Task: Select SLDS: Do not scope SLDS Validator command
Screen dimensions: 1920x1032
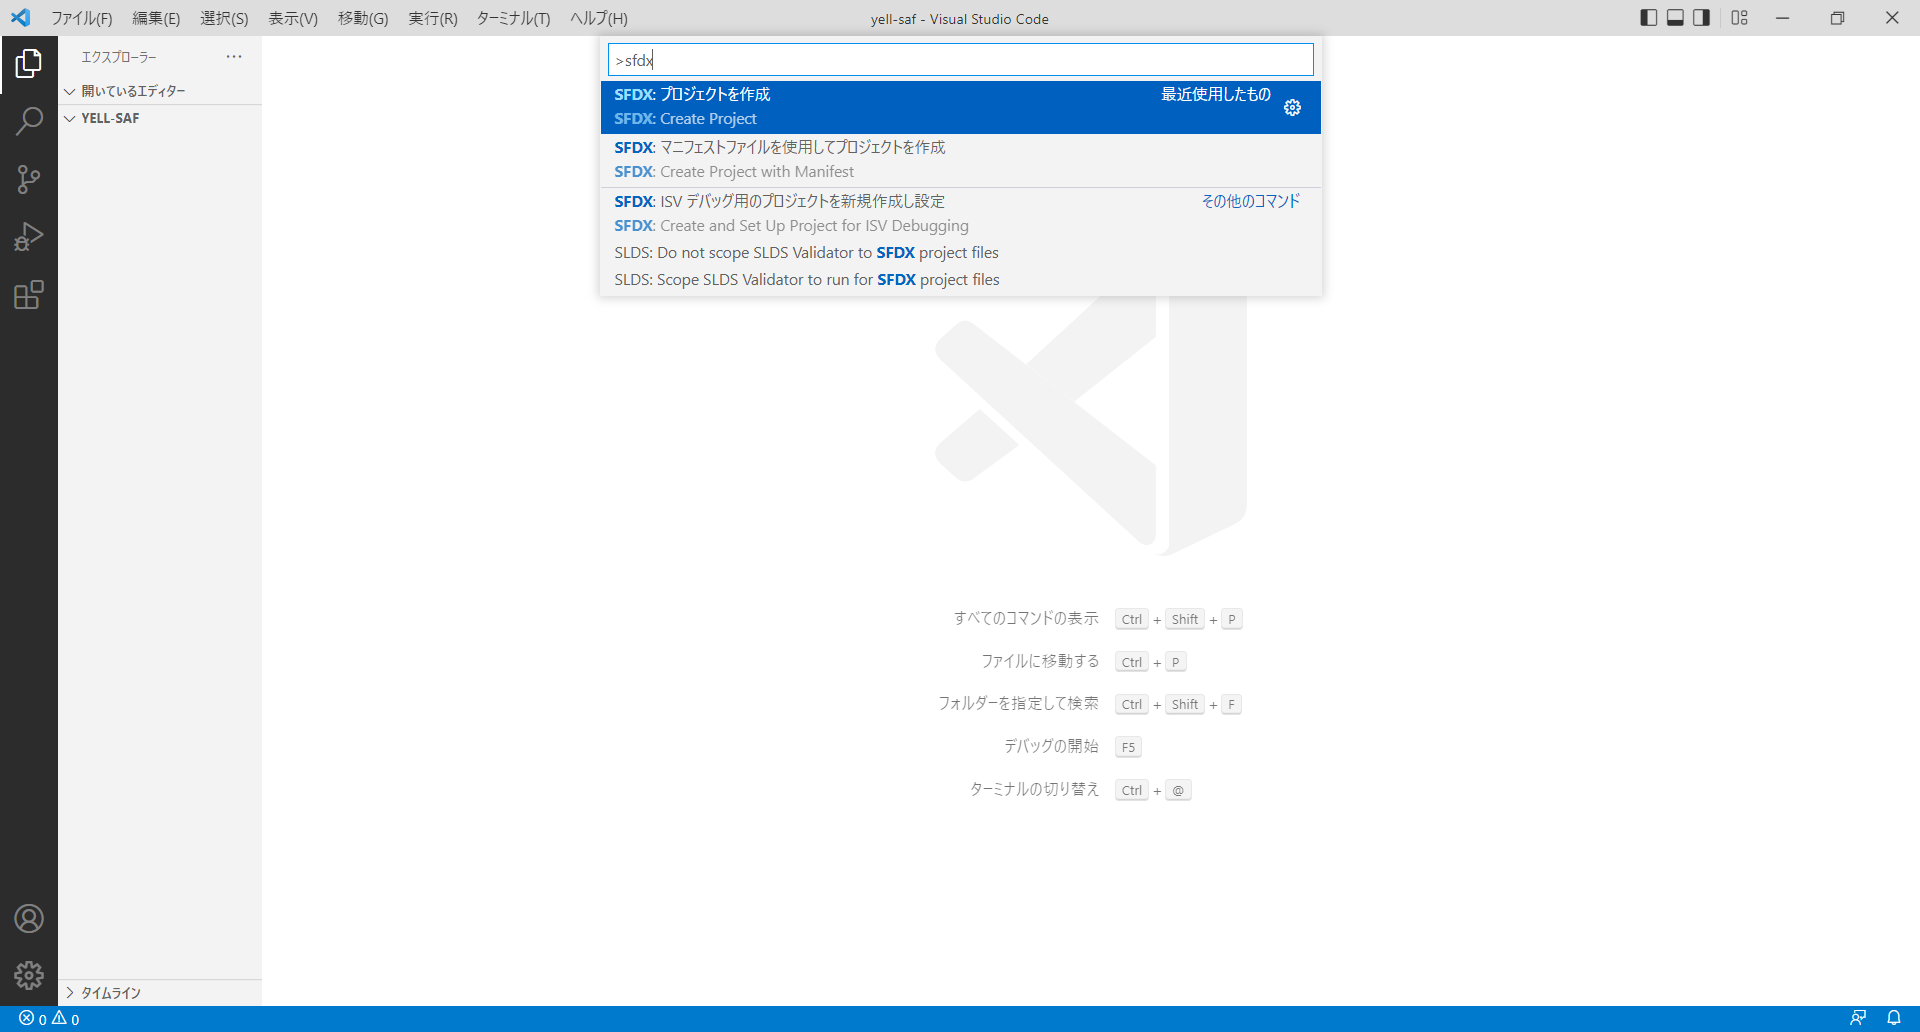Action: 960,253
